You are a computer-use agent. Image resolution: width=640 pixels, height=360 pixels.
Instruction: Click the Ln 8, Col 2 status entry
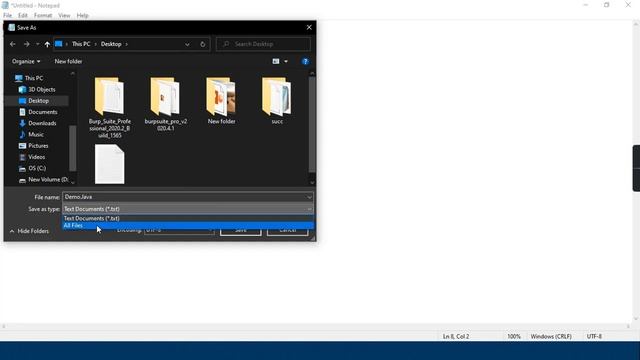pos(456,336)
